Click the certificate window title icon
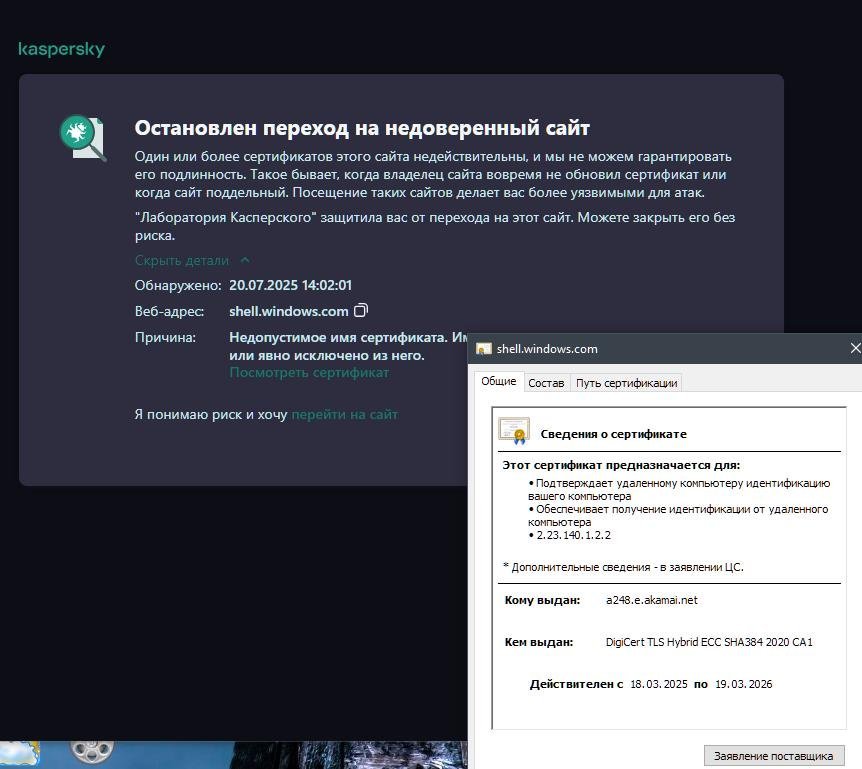Viewport: 862px width, 769px height. point(483,349)
